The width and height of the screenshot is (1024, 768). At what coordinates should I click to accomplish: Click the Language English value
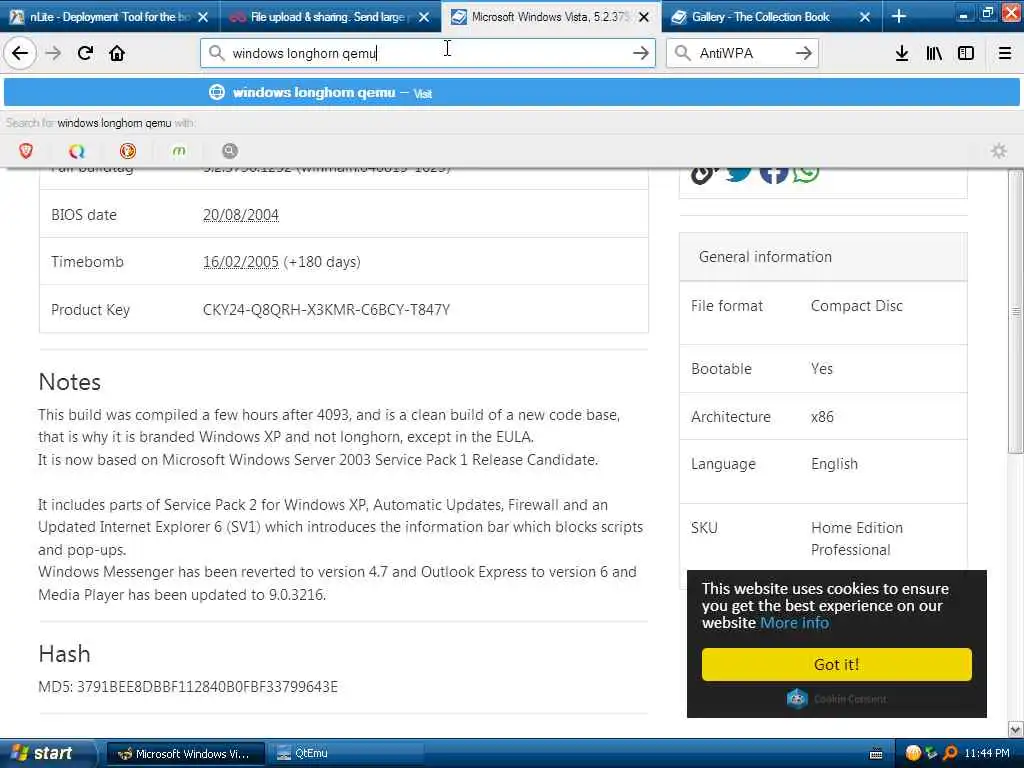(x=835, y=464)
